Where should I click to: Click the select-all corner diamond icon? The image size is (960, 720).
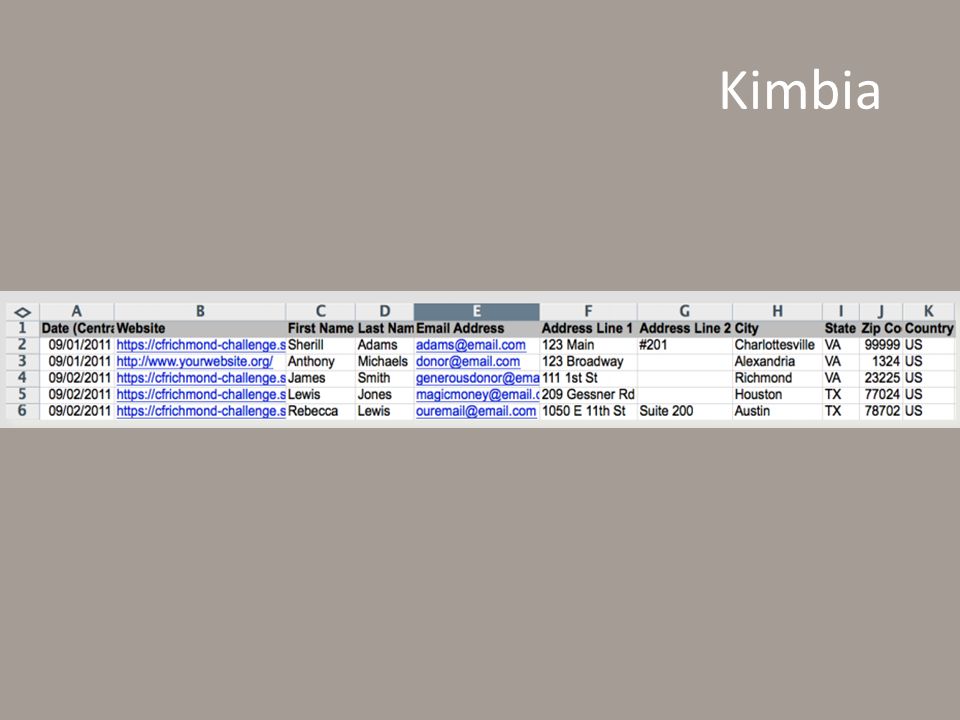(23, 312)
